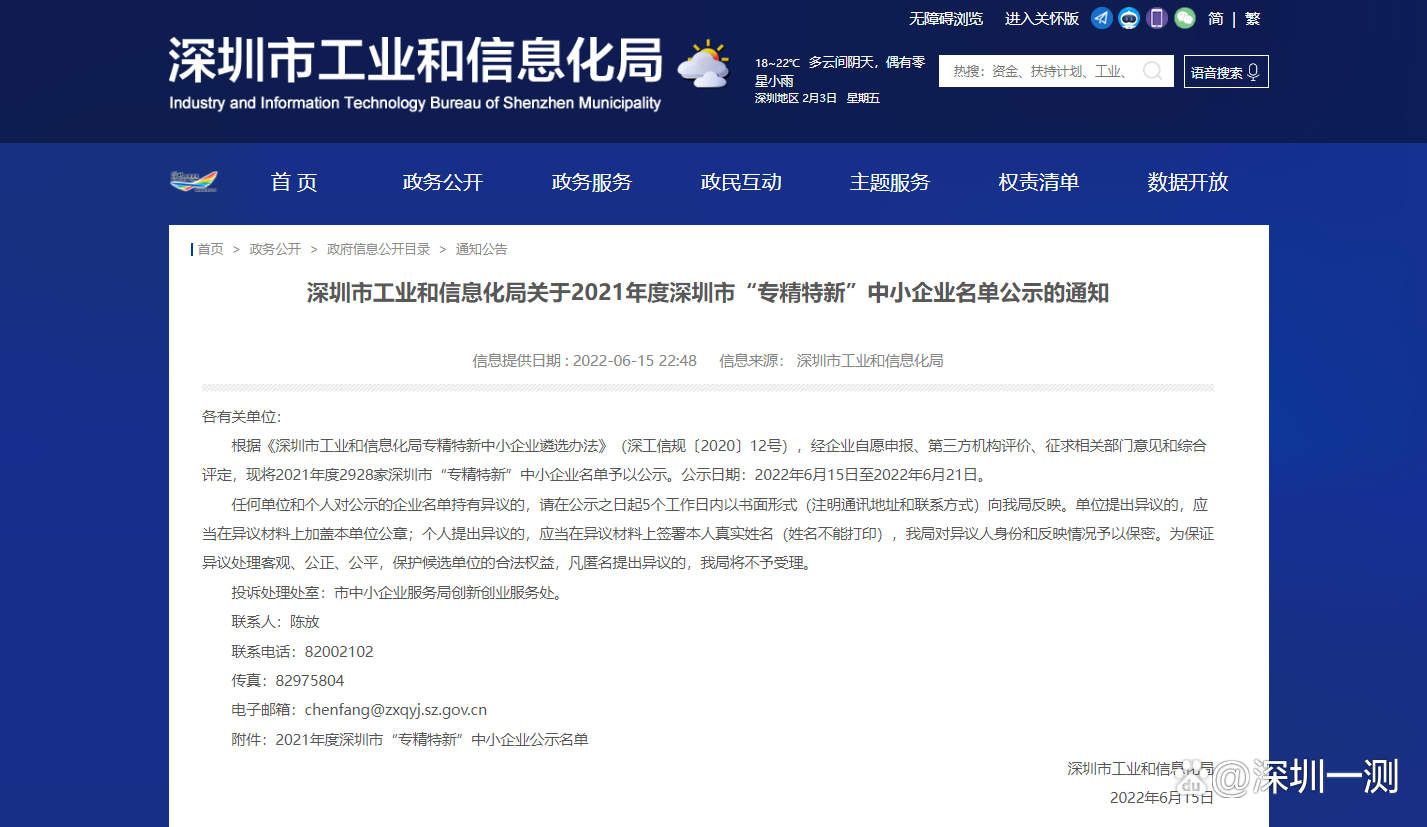Click the paper plane icon in header
Image resolution: width=1427 pixels, height=827 pixels.
(1101, 18)
